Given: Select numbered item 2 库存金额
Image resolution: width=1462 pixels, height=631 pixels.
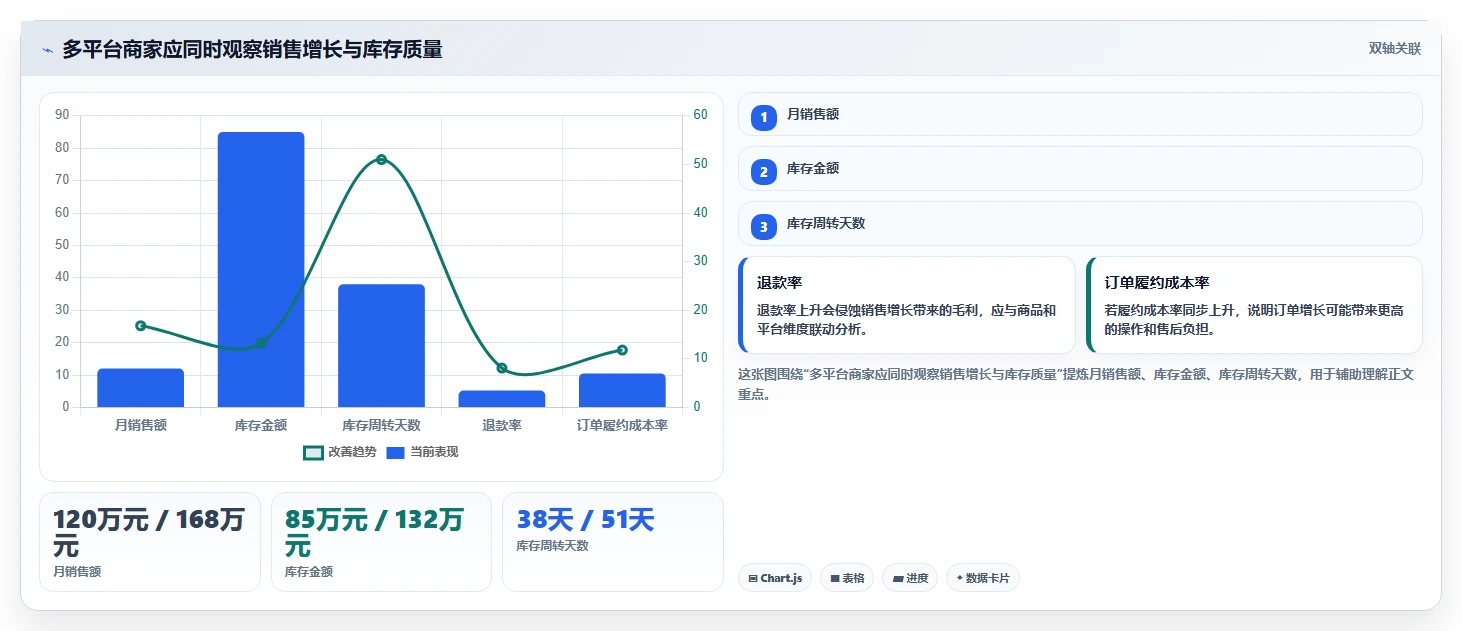Looking at the screenshot, I should point(1080,168).
